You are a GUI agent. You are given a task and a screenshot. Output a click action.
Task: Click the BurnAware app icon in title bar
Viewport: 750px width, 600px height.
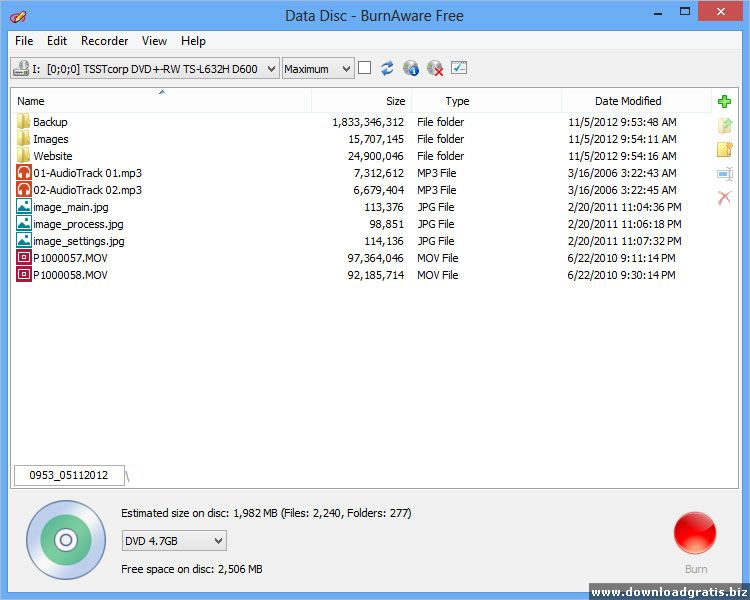point(17,16)
